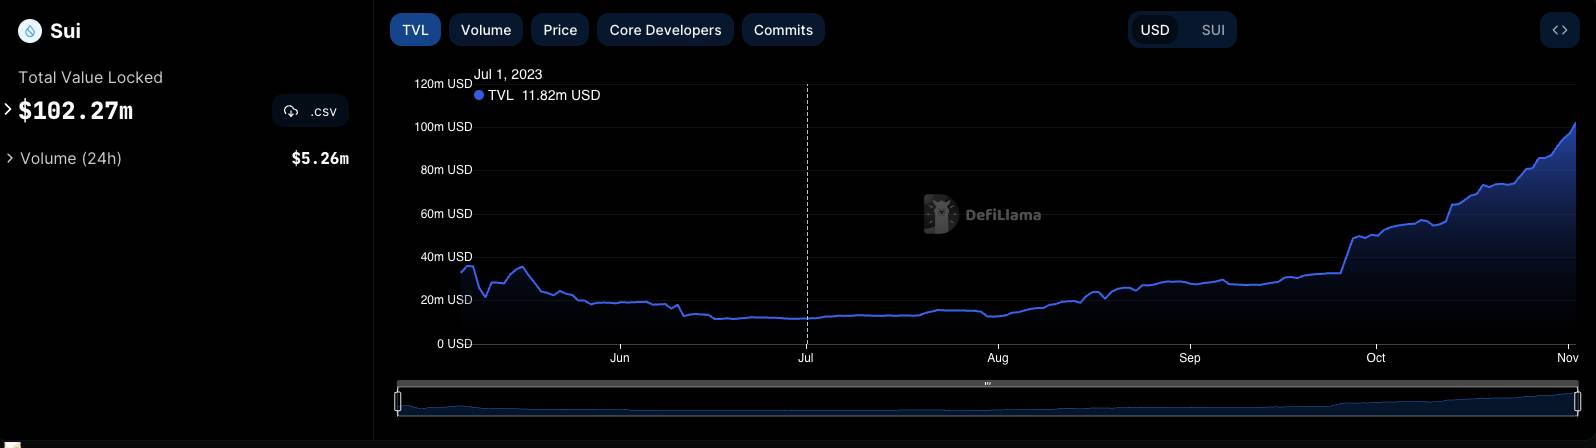
Task: Click the 0 USD y-axis label
Action: [x=454, y=344]
